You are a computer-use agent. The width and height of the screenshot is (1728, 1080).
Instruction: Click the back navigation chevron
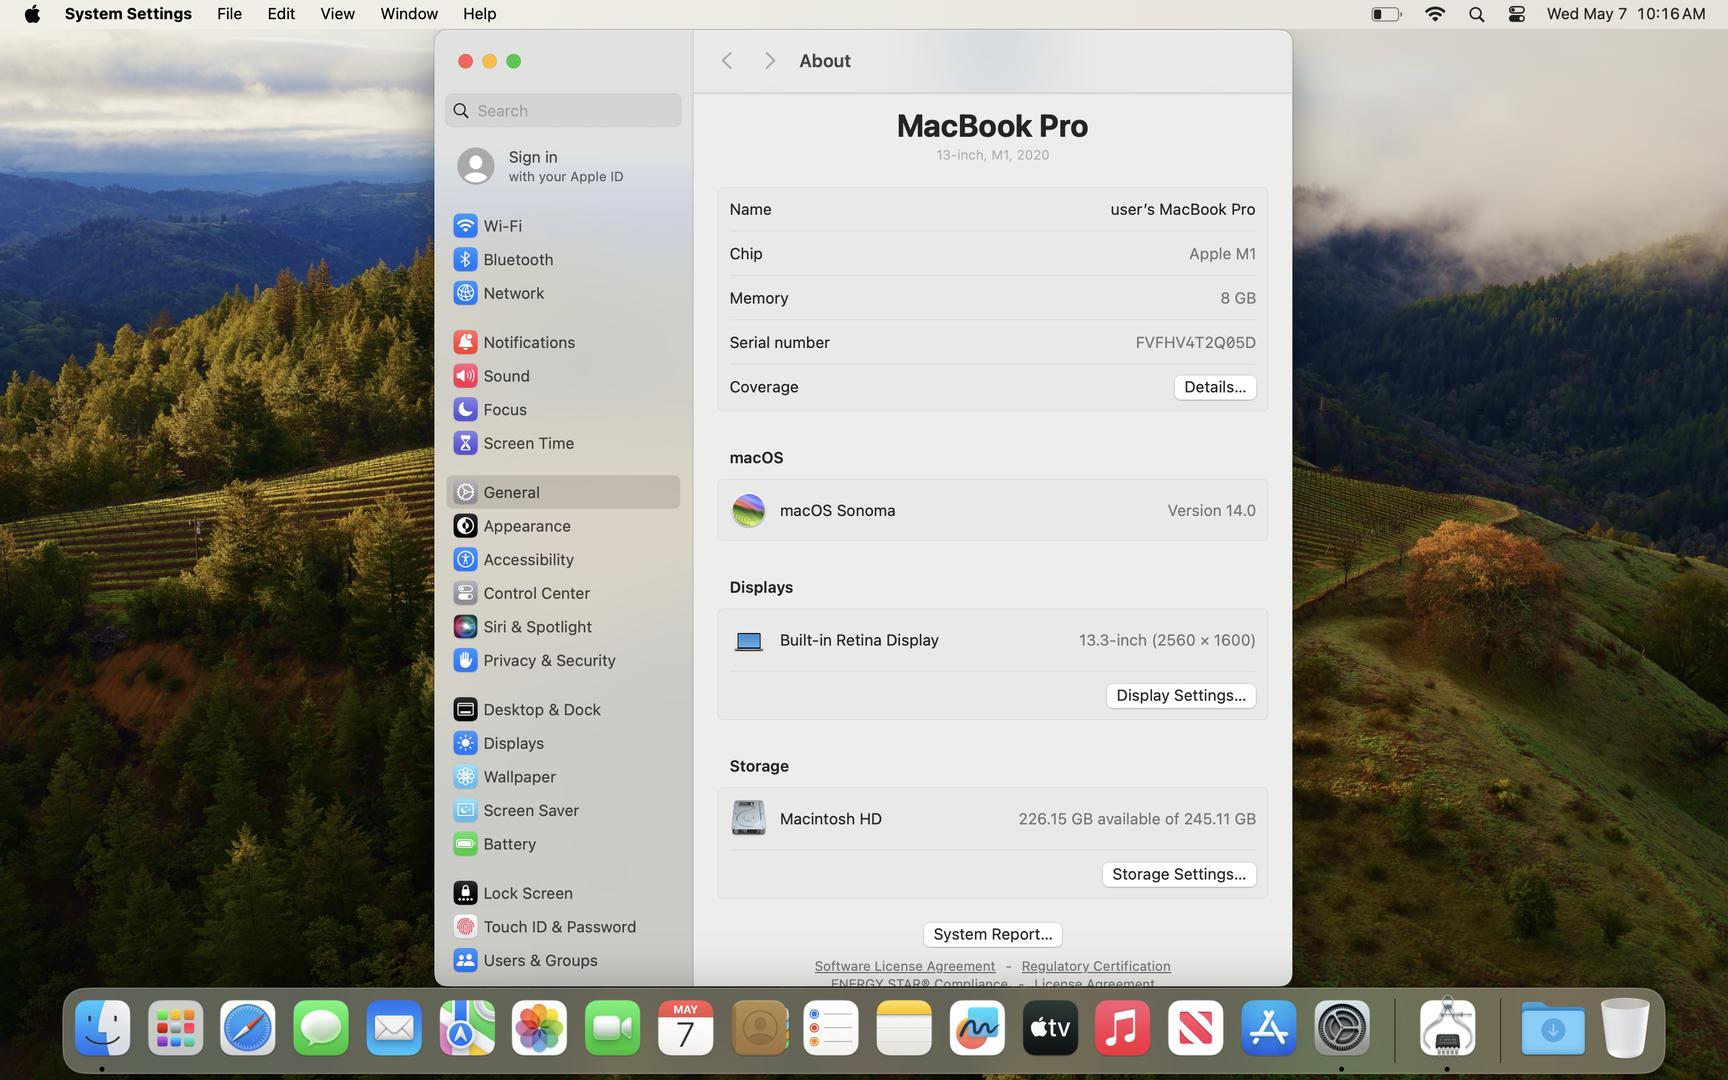tap(727, 61)
